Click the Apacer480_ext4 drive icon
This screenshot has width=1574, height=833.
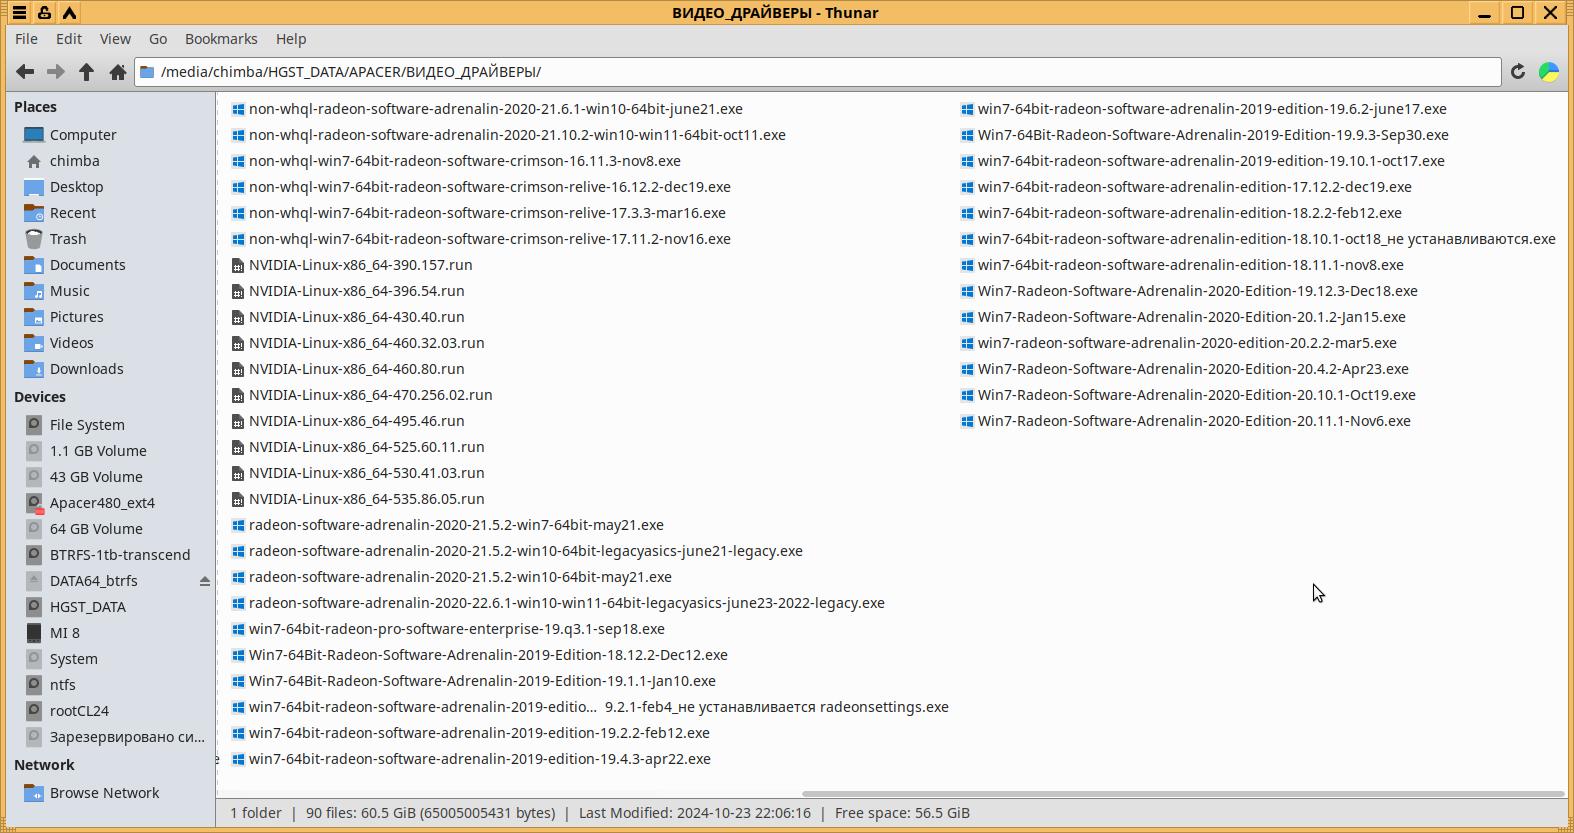[x=34, y=503]
